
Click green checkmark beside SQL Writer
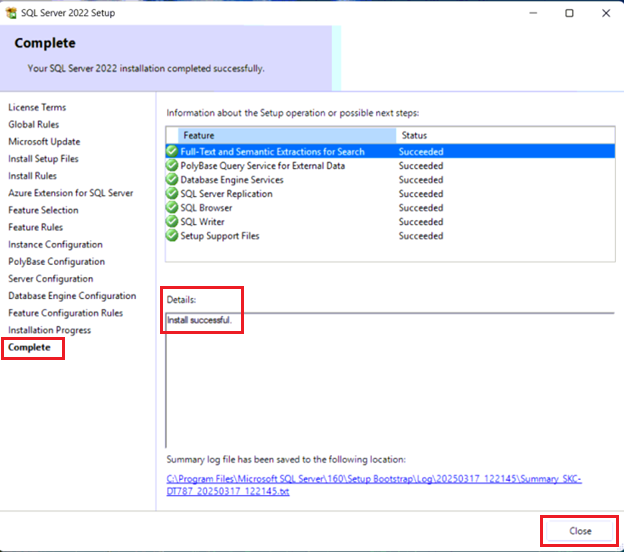point(172,221)
